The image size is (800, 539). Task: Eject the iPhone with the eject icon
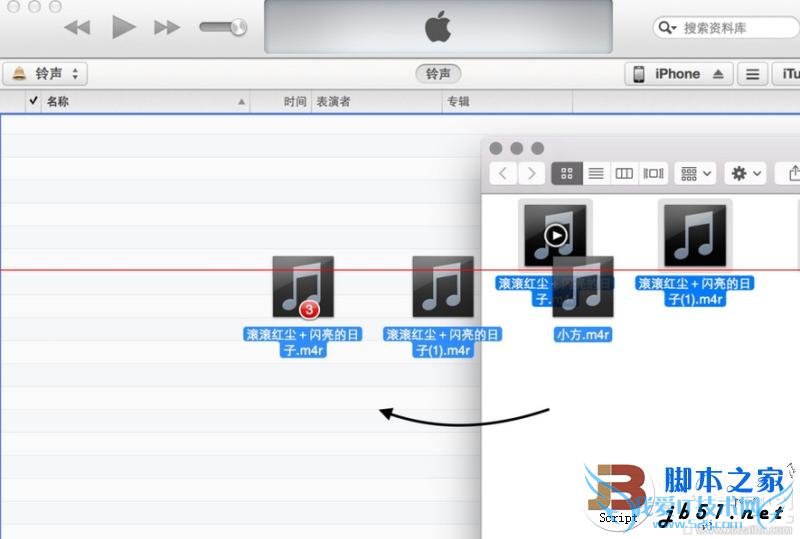coord(718,74)
